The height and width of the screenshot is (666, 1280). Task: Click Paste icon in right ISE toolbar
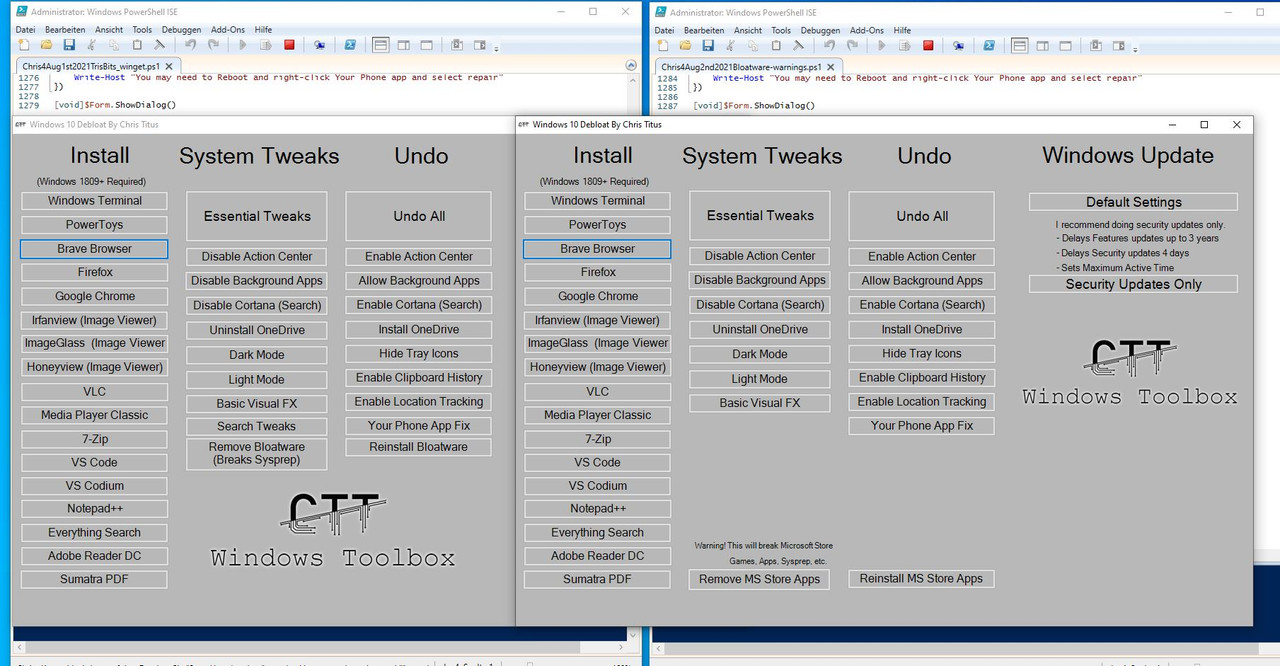coord(775,45)
